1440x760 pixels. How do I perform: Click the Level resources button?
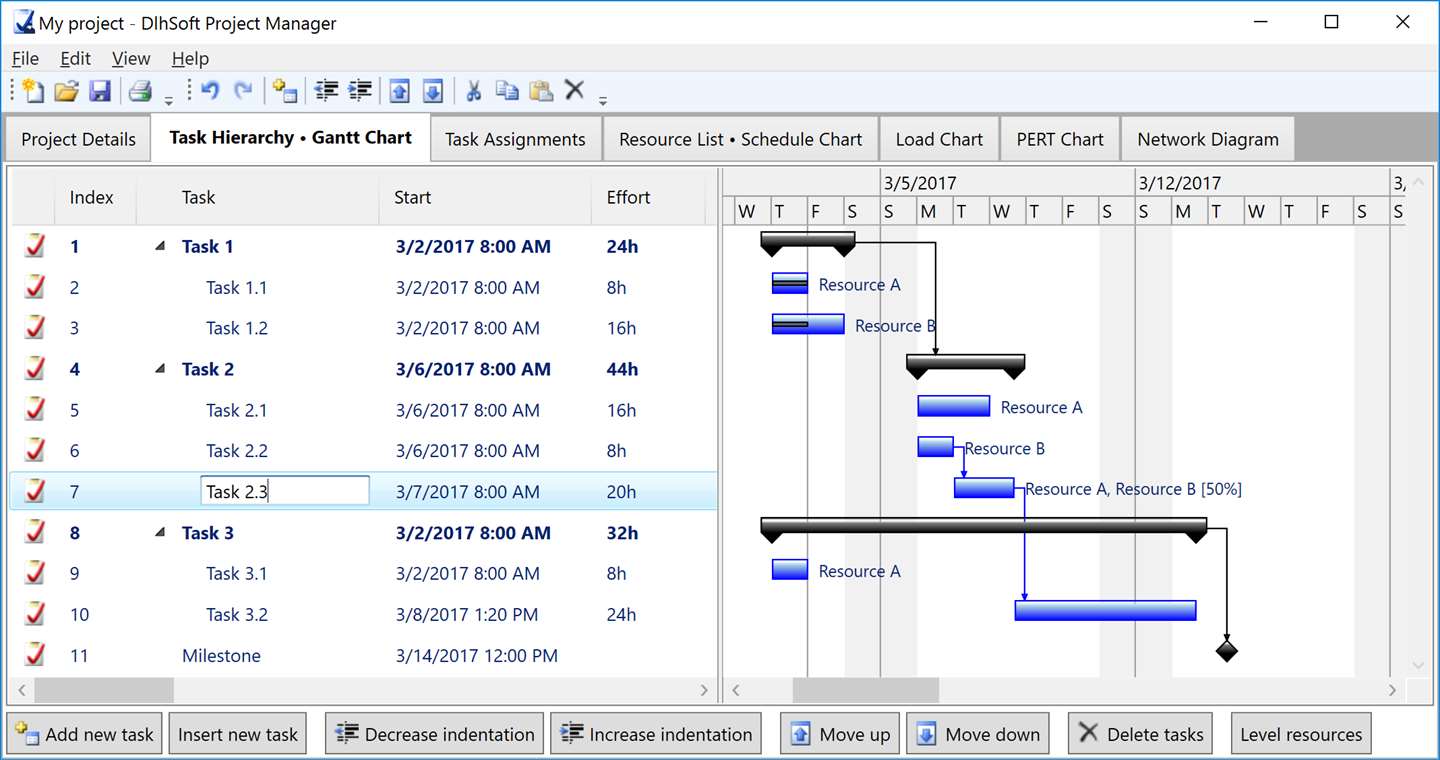pyautogui.click(x=1301, y=734)
